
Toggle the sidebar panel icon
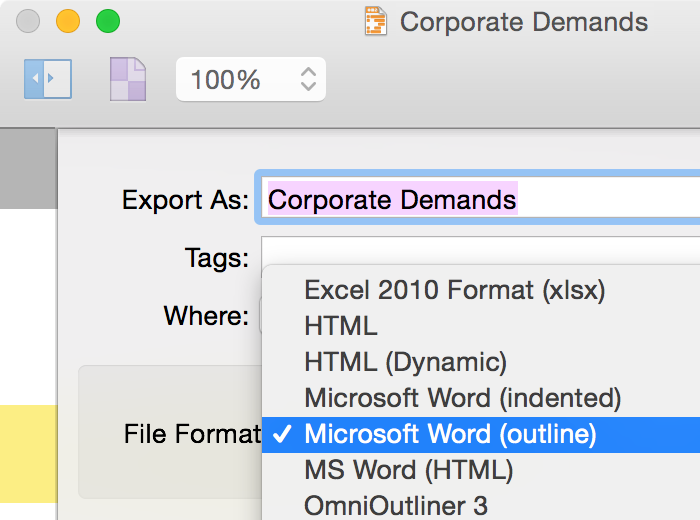coord(48,79)
